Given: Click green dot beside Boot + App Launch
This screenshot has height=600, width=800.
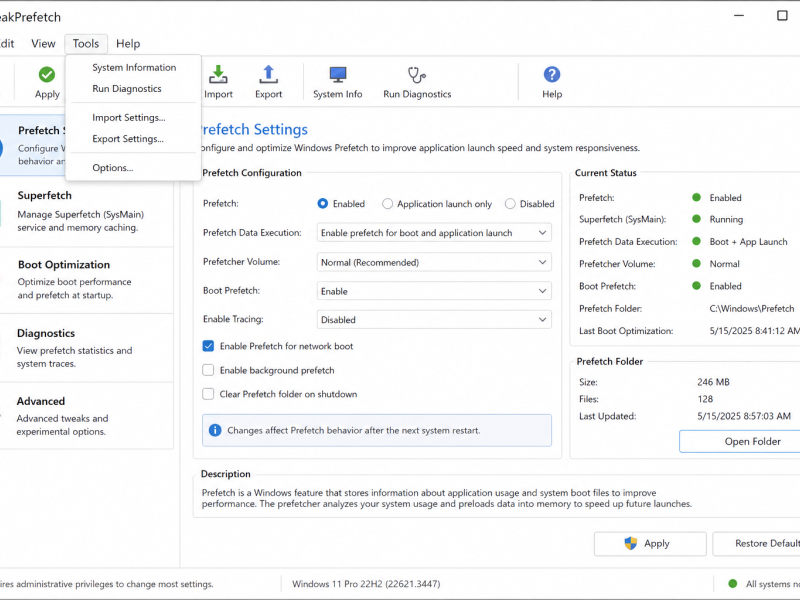Looking at the screenshot, I should pyautogui.click(x=696, y=241).
